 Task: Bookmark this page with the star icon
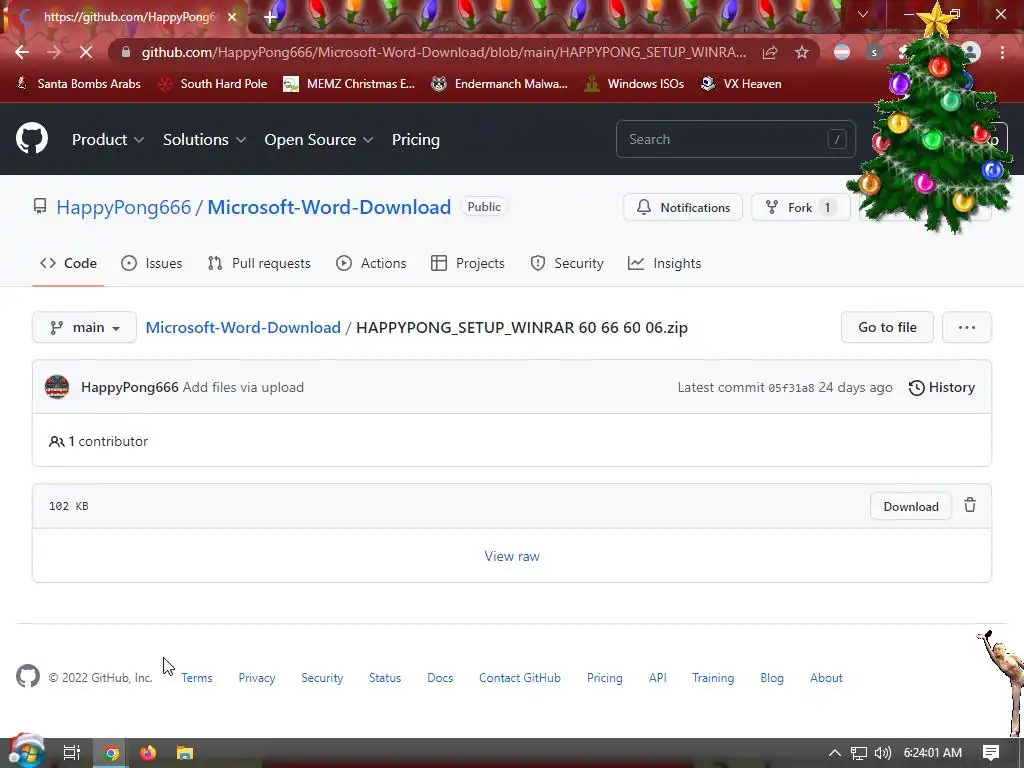[x=802, y=52]
